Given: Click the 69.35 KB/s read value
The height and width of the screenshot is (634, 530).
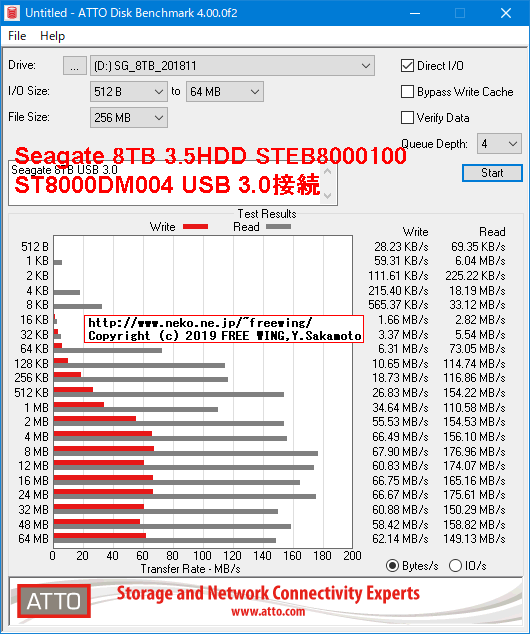Looking at the screenshot, I should click(478, 247).
